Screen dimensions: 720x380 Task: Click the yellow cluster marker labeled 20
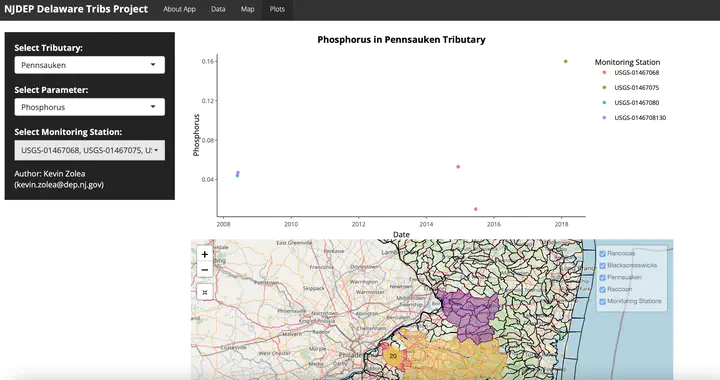(393, 356)
